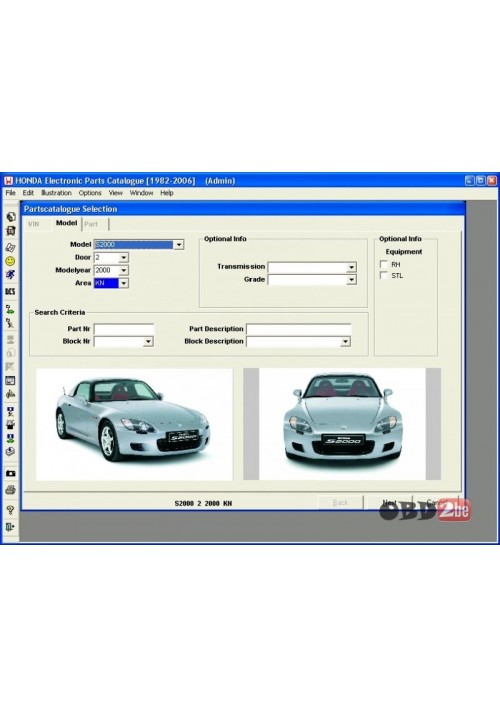This screenshot has width=500, height=717.
Task: Click the Back button
Action: click(340, 503)
